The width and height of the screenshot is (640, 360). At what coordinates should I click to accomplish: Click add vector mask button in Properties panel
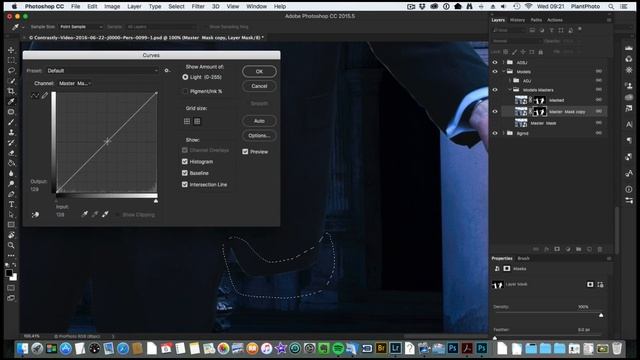(600, 284)
